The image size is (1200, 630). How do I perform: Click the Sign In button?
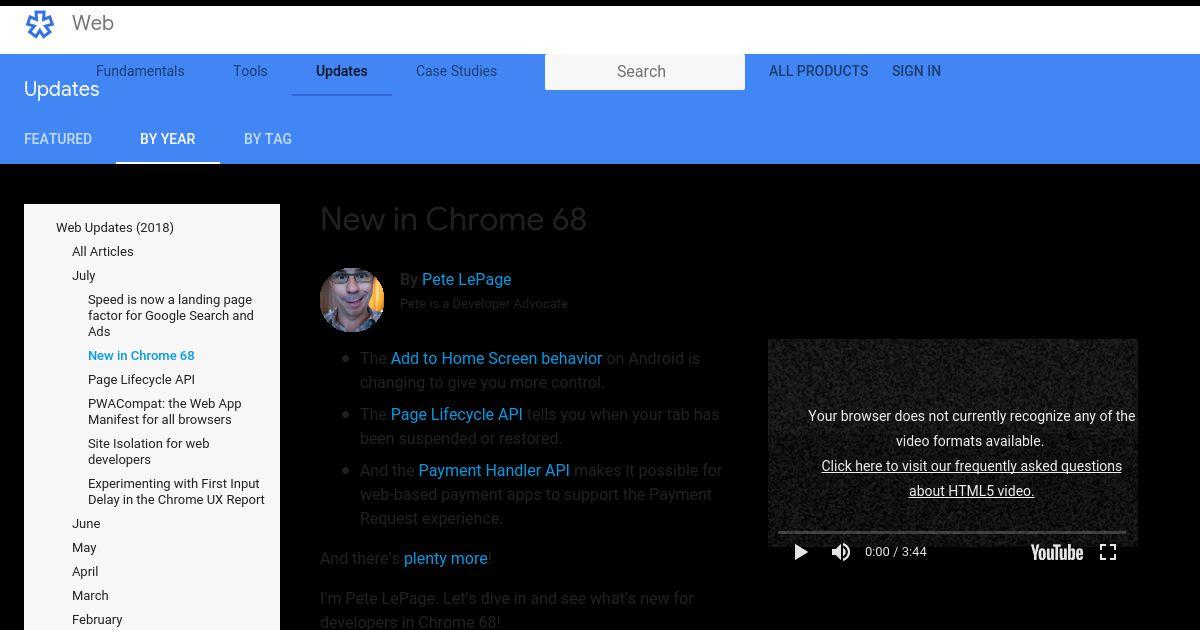click(x=916, y=71)
